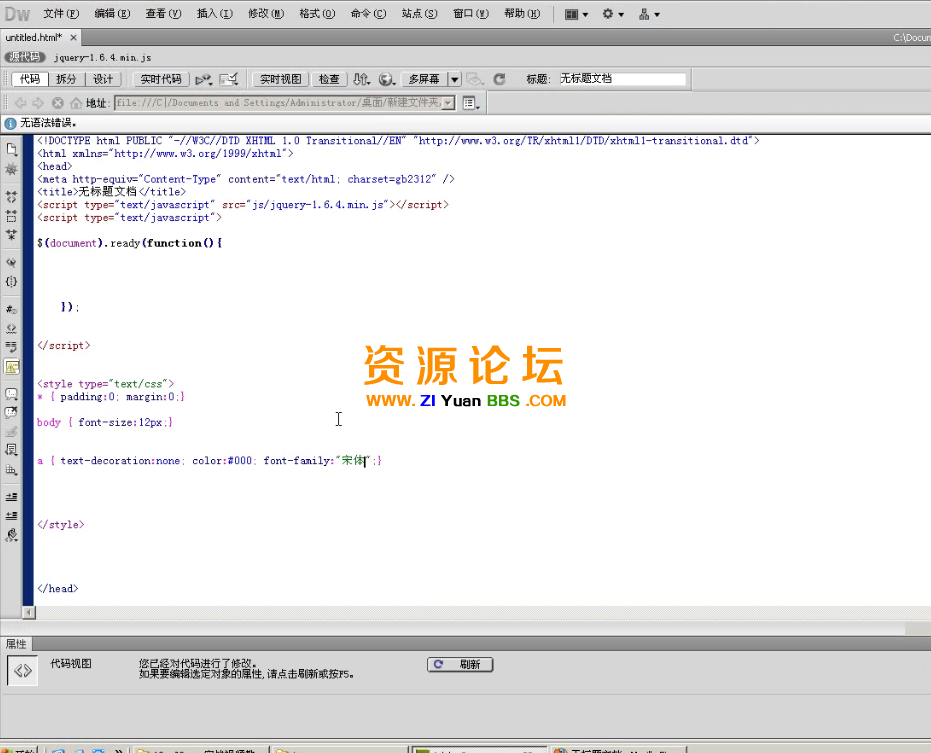Click the W3C validation icon
Image resolution: width=931 pixels, height=753 pixels.
pyautogui.click(x=229, y=79)
